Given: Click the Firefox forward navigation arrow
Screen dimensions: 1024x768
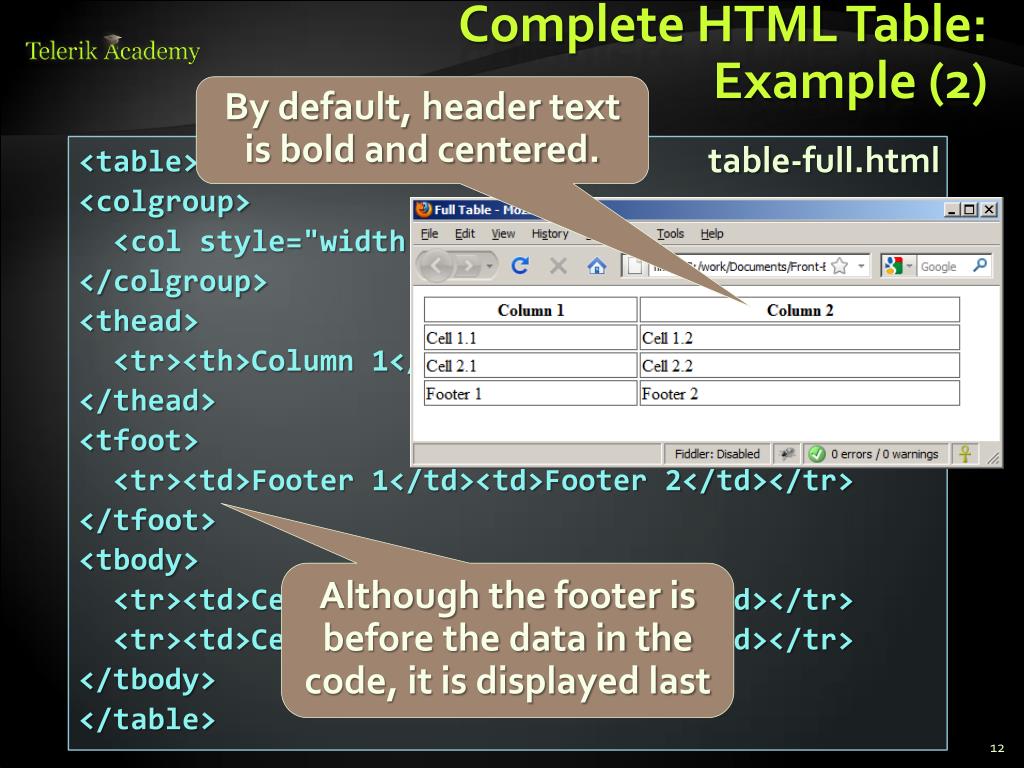Looking at the screenshot, I should tap(468, 266).
